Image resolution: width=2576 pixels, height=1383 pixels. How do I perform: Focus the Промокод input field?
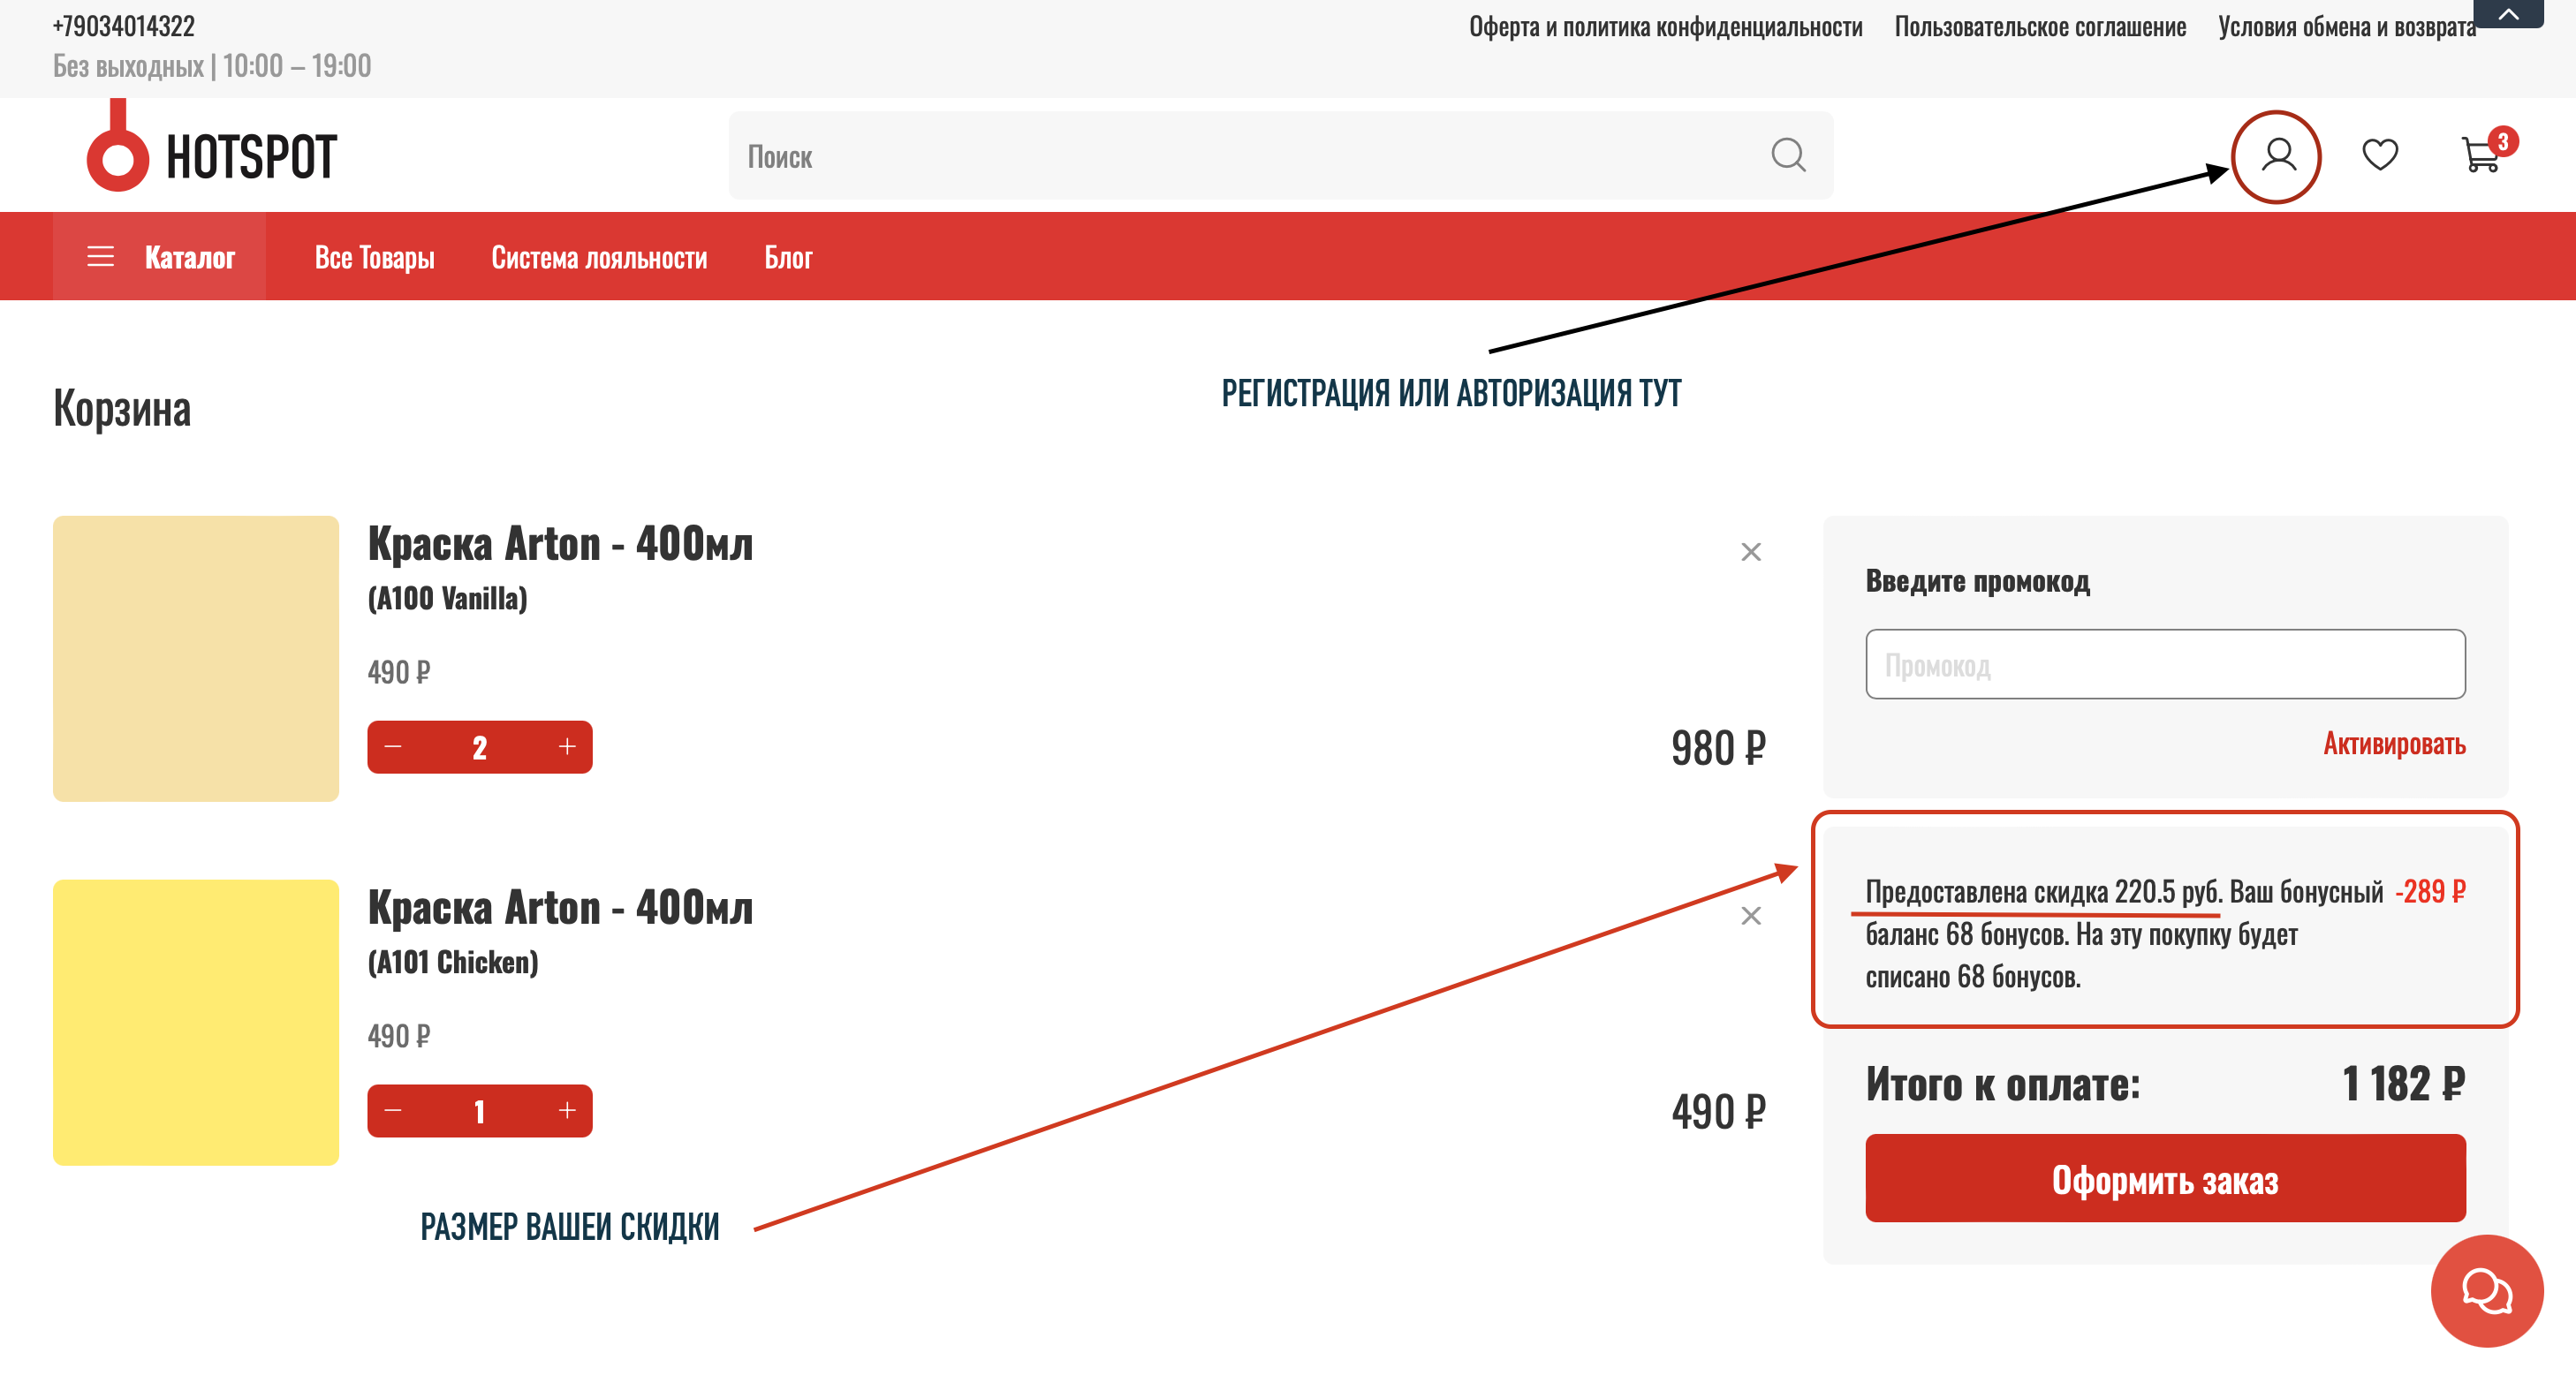tap(2164, 665)
